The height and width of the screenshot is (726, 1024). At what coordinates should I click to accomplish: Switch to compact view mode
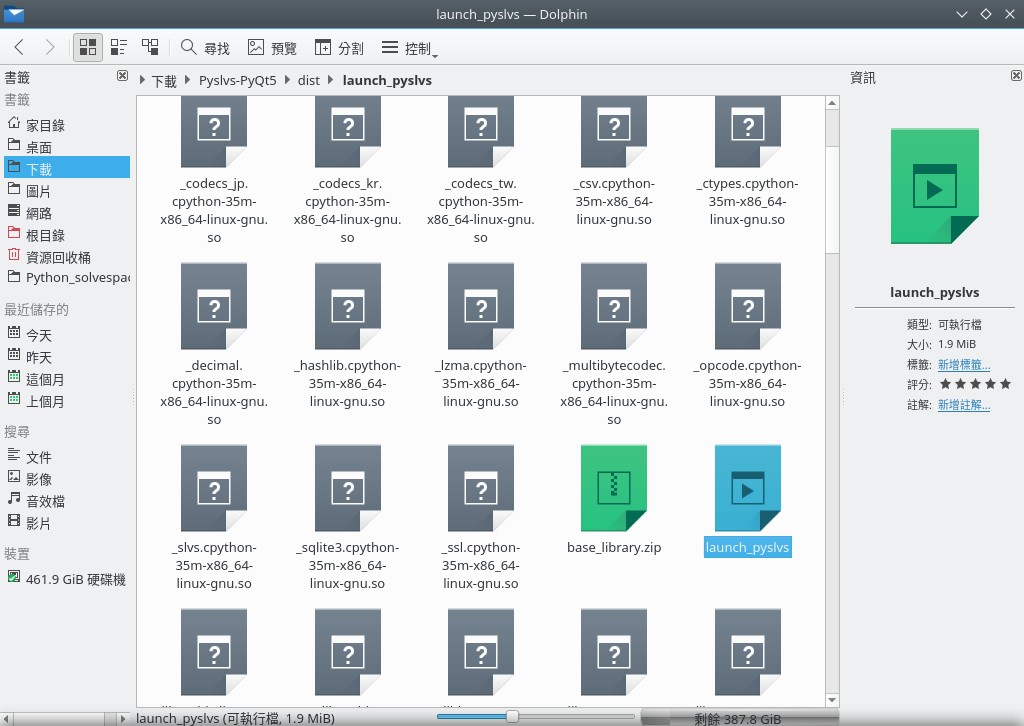point(119,47)
